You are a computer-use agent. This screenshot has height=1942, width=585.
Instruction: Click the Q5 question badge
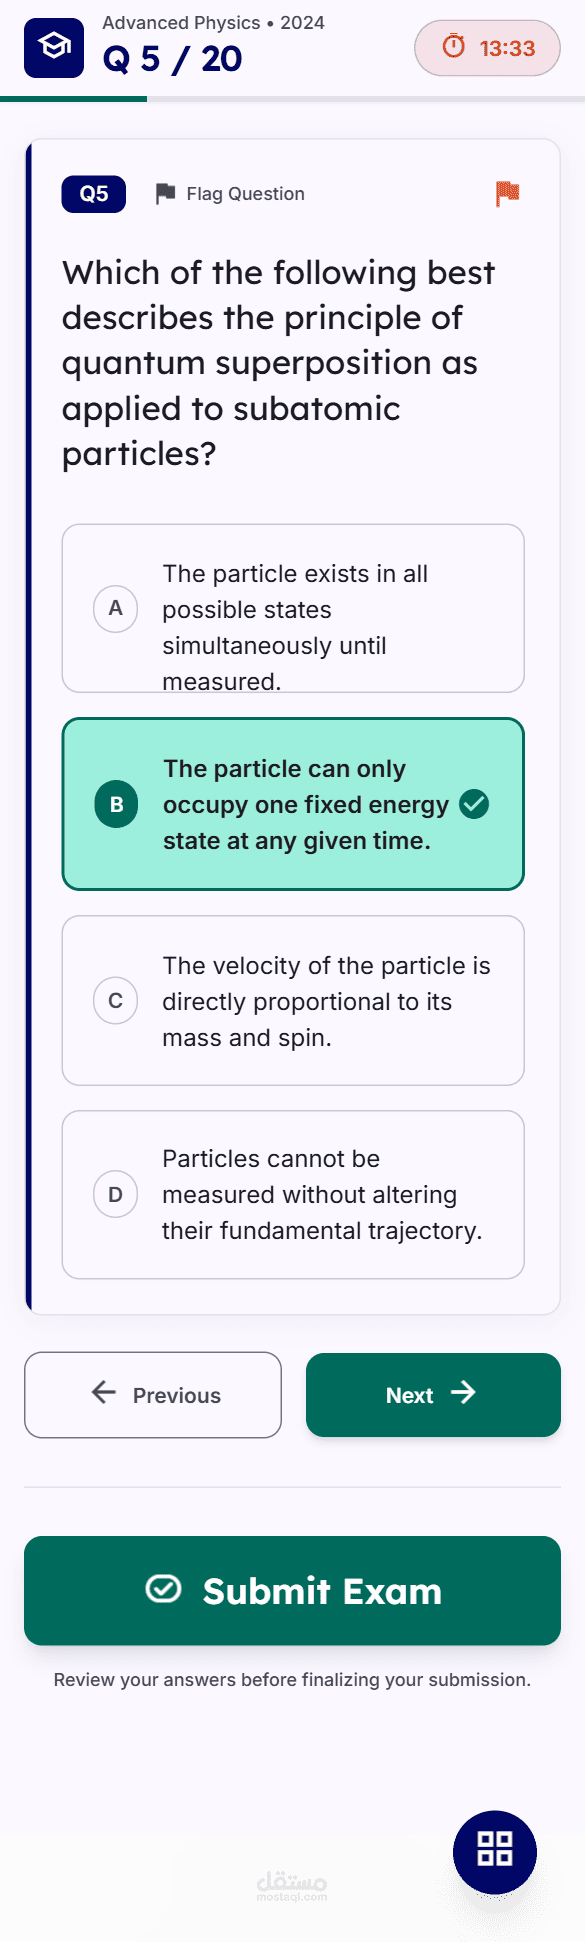tap(94, 194)
